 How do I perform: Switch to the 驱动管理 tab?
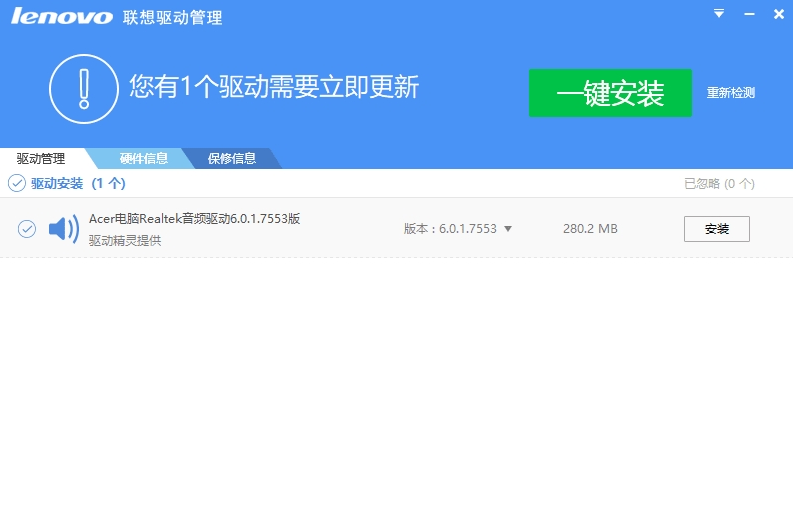(x=41, y=159)
